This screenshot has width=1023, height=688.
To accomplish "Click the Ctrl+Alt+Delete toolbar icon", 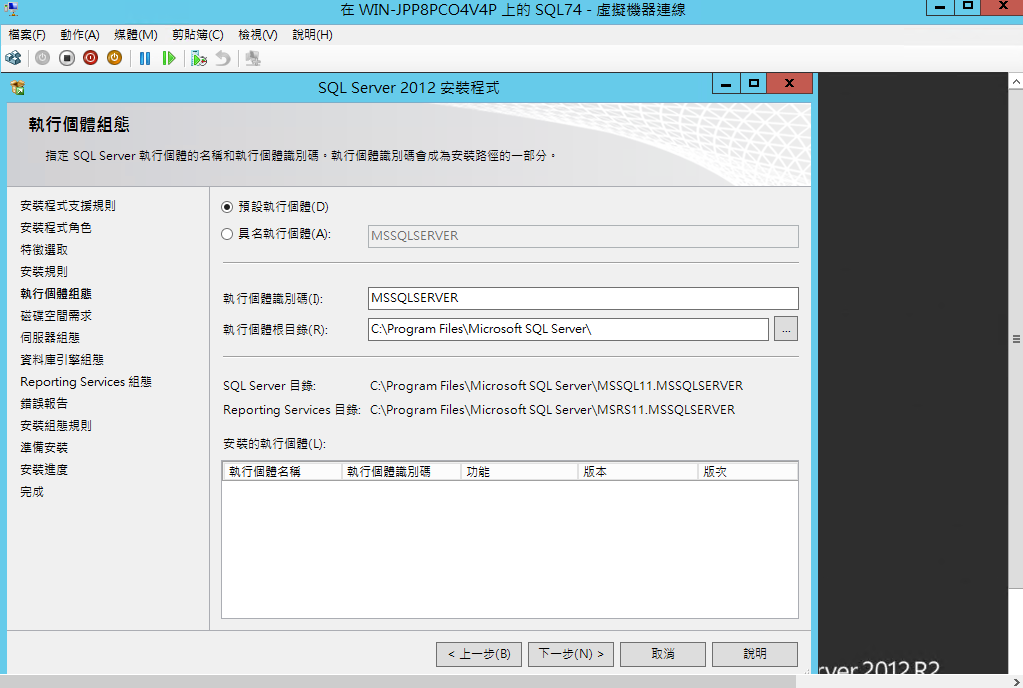I will point(13,58).
